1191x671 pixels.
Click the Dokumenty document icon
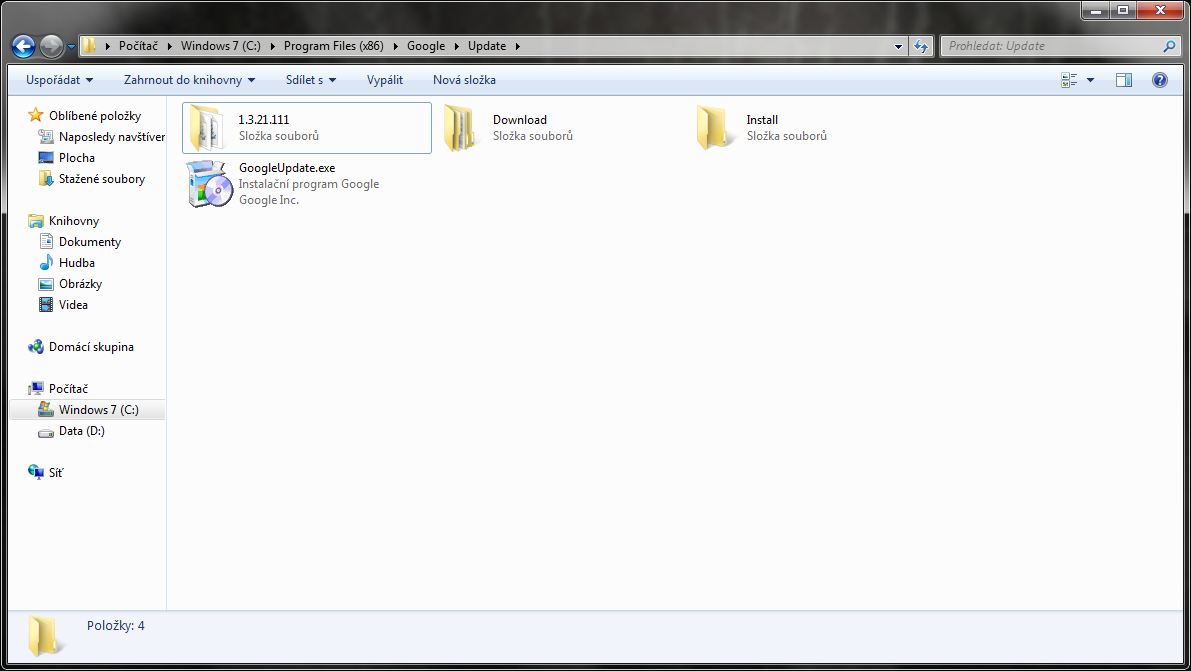pos(46,242)
